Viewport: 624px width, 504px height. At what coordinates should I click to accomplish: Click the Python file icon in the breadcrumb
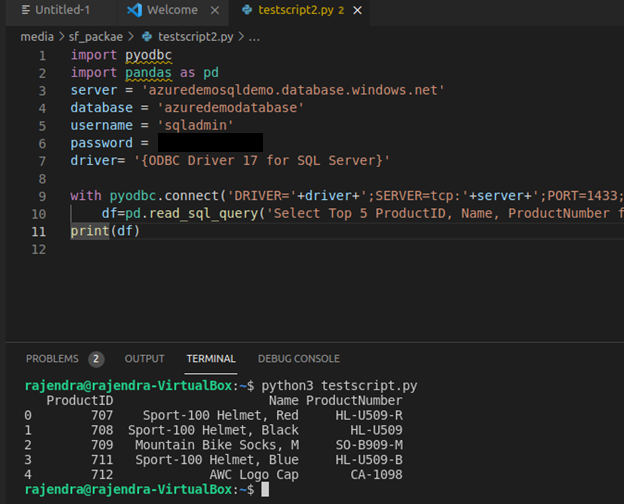coord(146,36)
